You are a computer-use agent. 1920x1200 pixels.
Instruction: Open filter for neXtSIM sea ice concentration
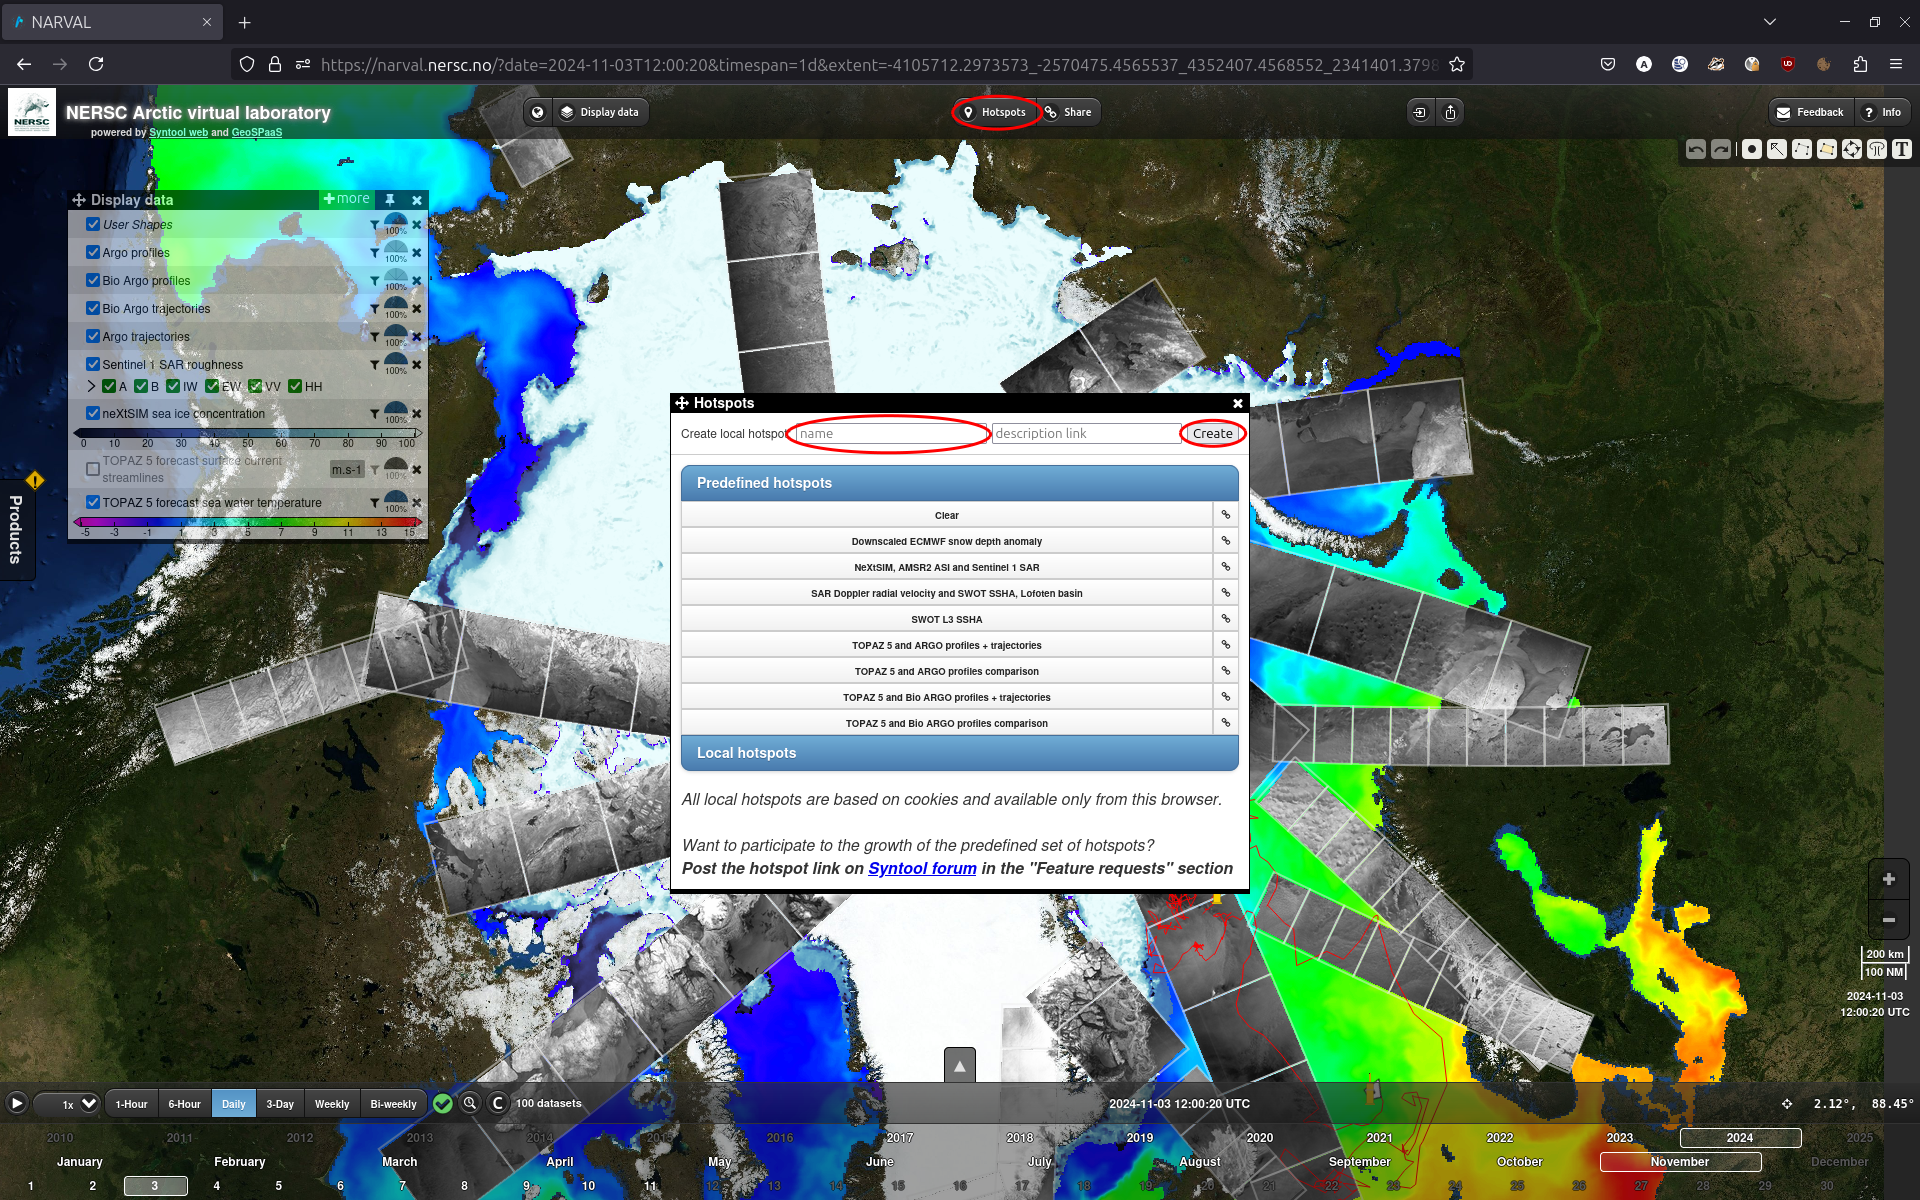(375, 414)
